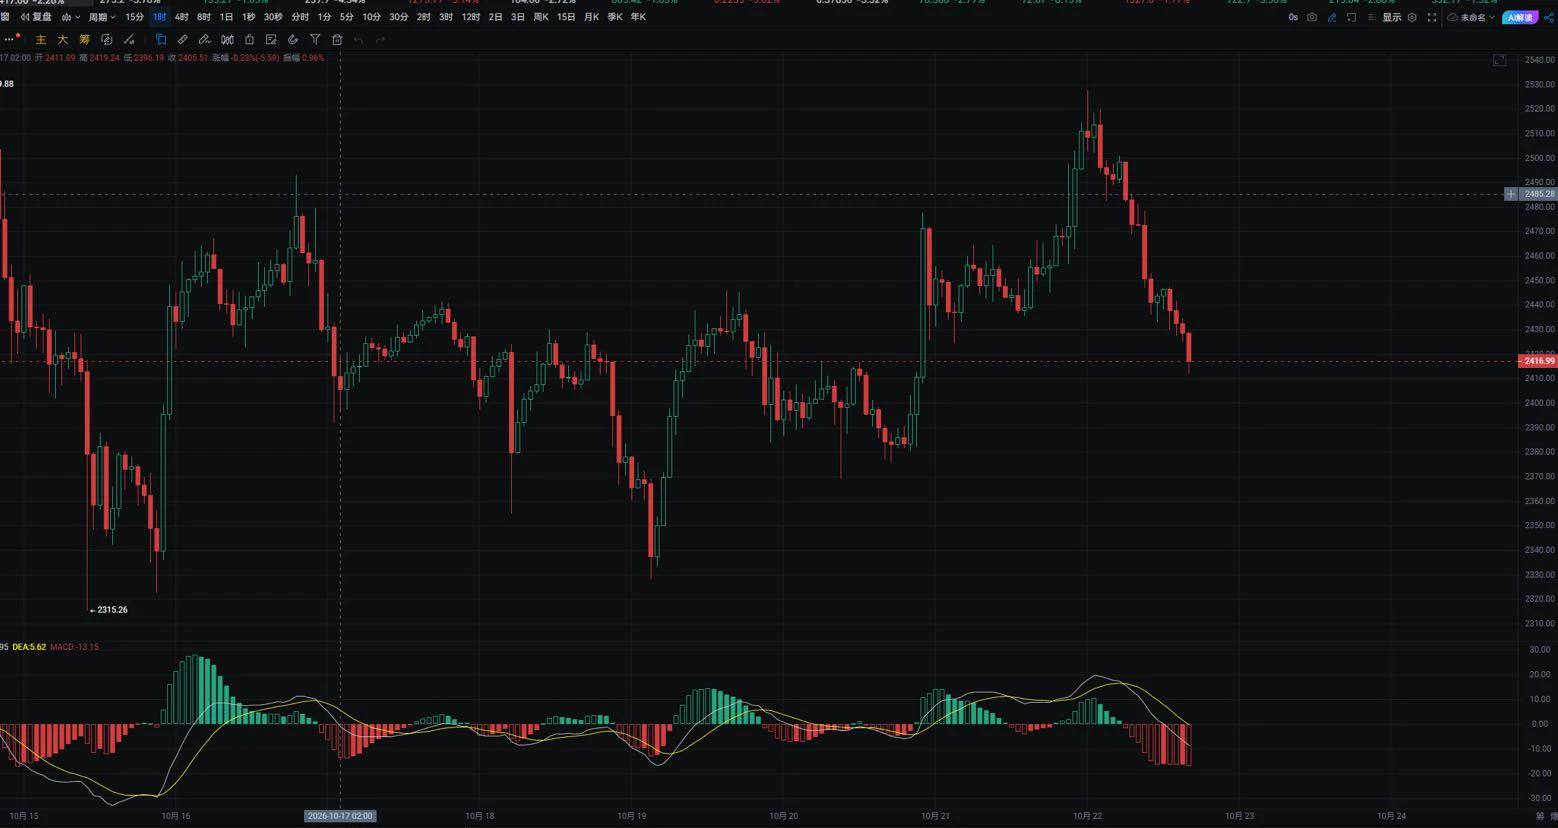Click the DEA:5.62 indicator label
Viewport: 1558px width, 828px height.
28,647
